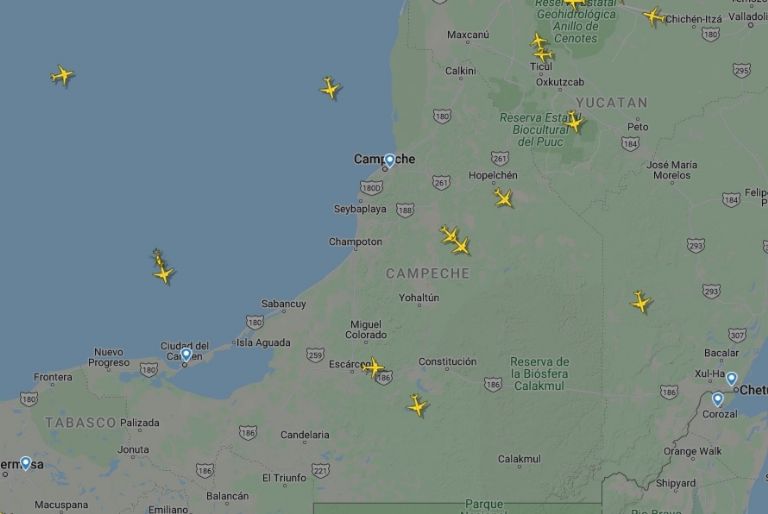768x514 pixels.
Task: Select the airplane south of Constitución
Action: pyautogui.click(x=418, y=405)
